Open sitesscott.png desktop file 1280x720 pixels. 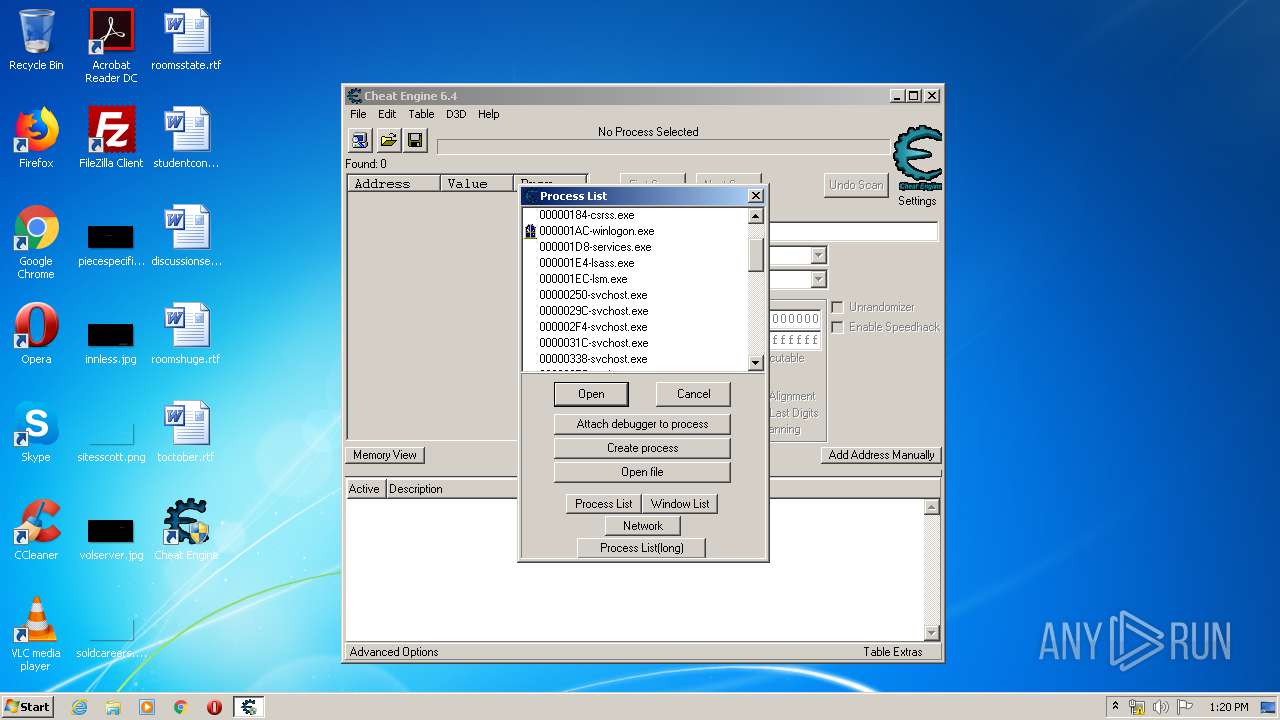point(111,438)
